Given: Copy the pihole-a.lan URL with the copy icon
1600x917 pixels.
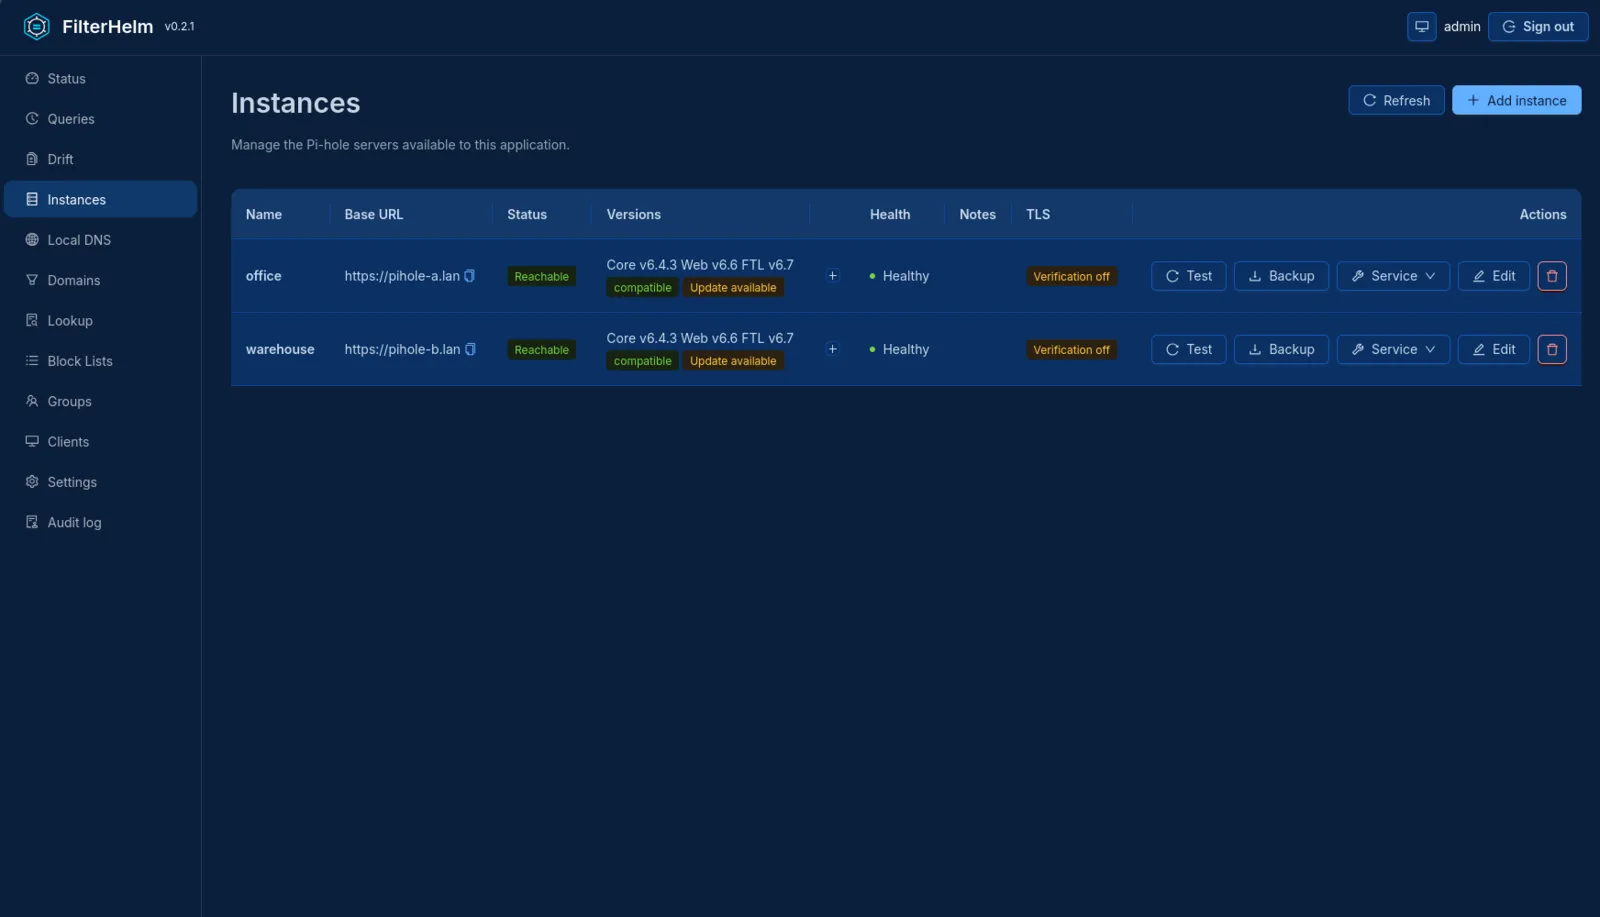Looking at the screenshot, I should [469, 276].
